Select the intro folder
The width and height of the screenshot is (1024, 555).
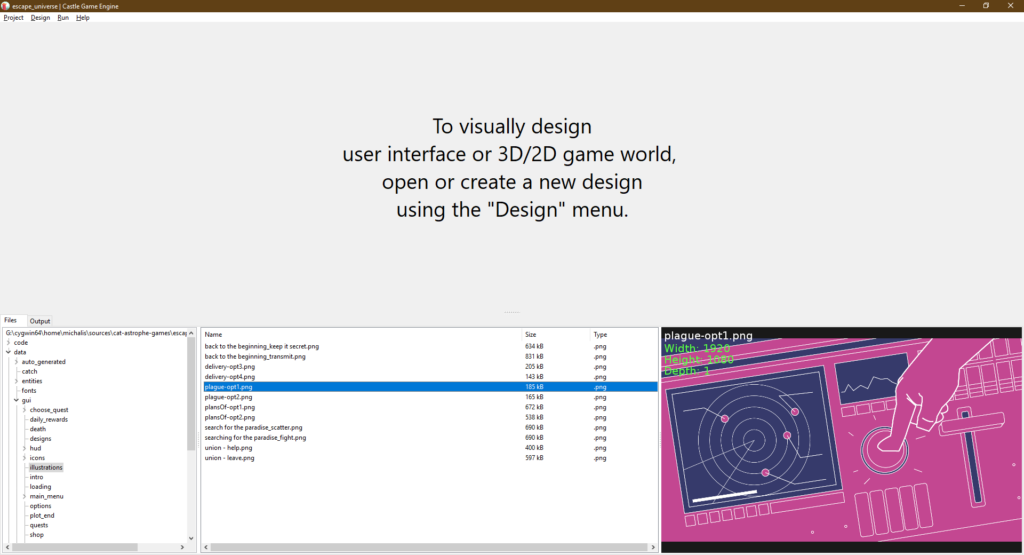(x=36, y=477)
